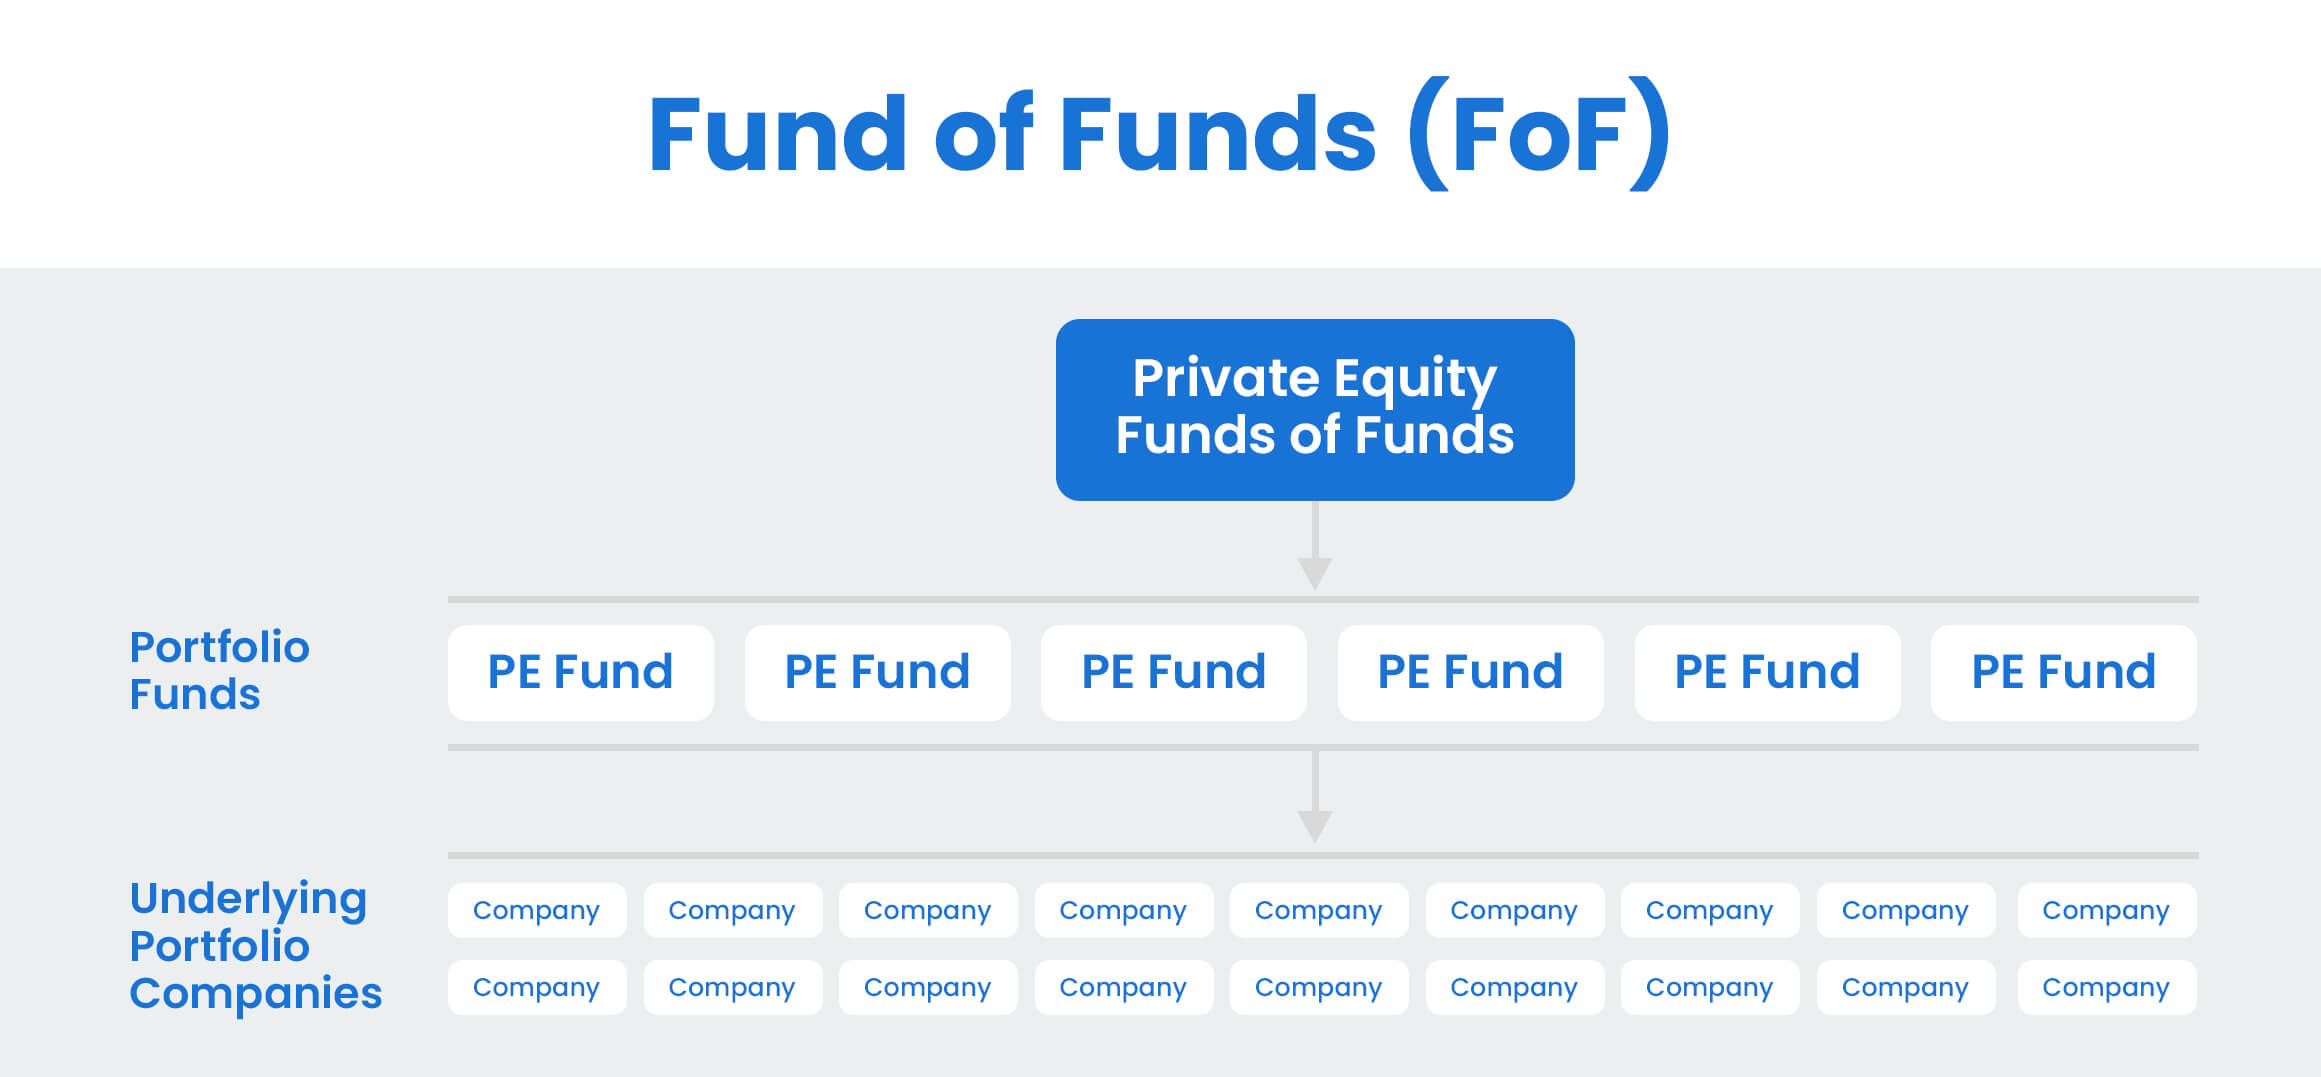Viewport: 2321px width, 1077px height.
Task: Click the rightmost PE Fund box
Action: coord(2063,672)
